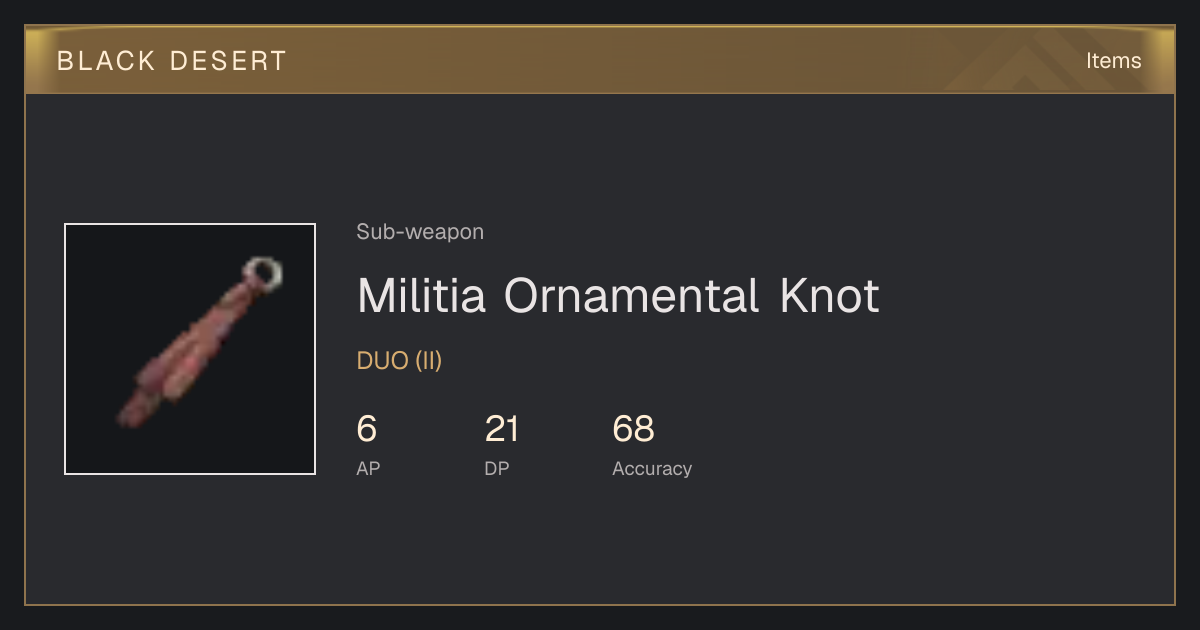Screen dimensions: 1200x630
Task: Click the word Ornamental in item name
Action: pos(632,296)
